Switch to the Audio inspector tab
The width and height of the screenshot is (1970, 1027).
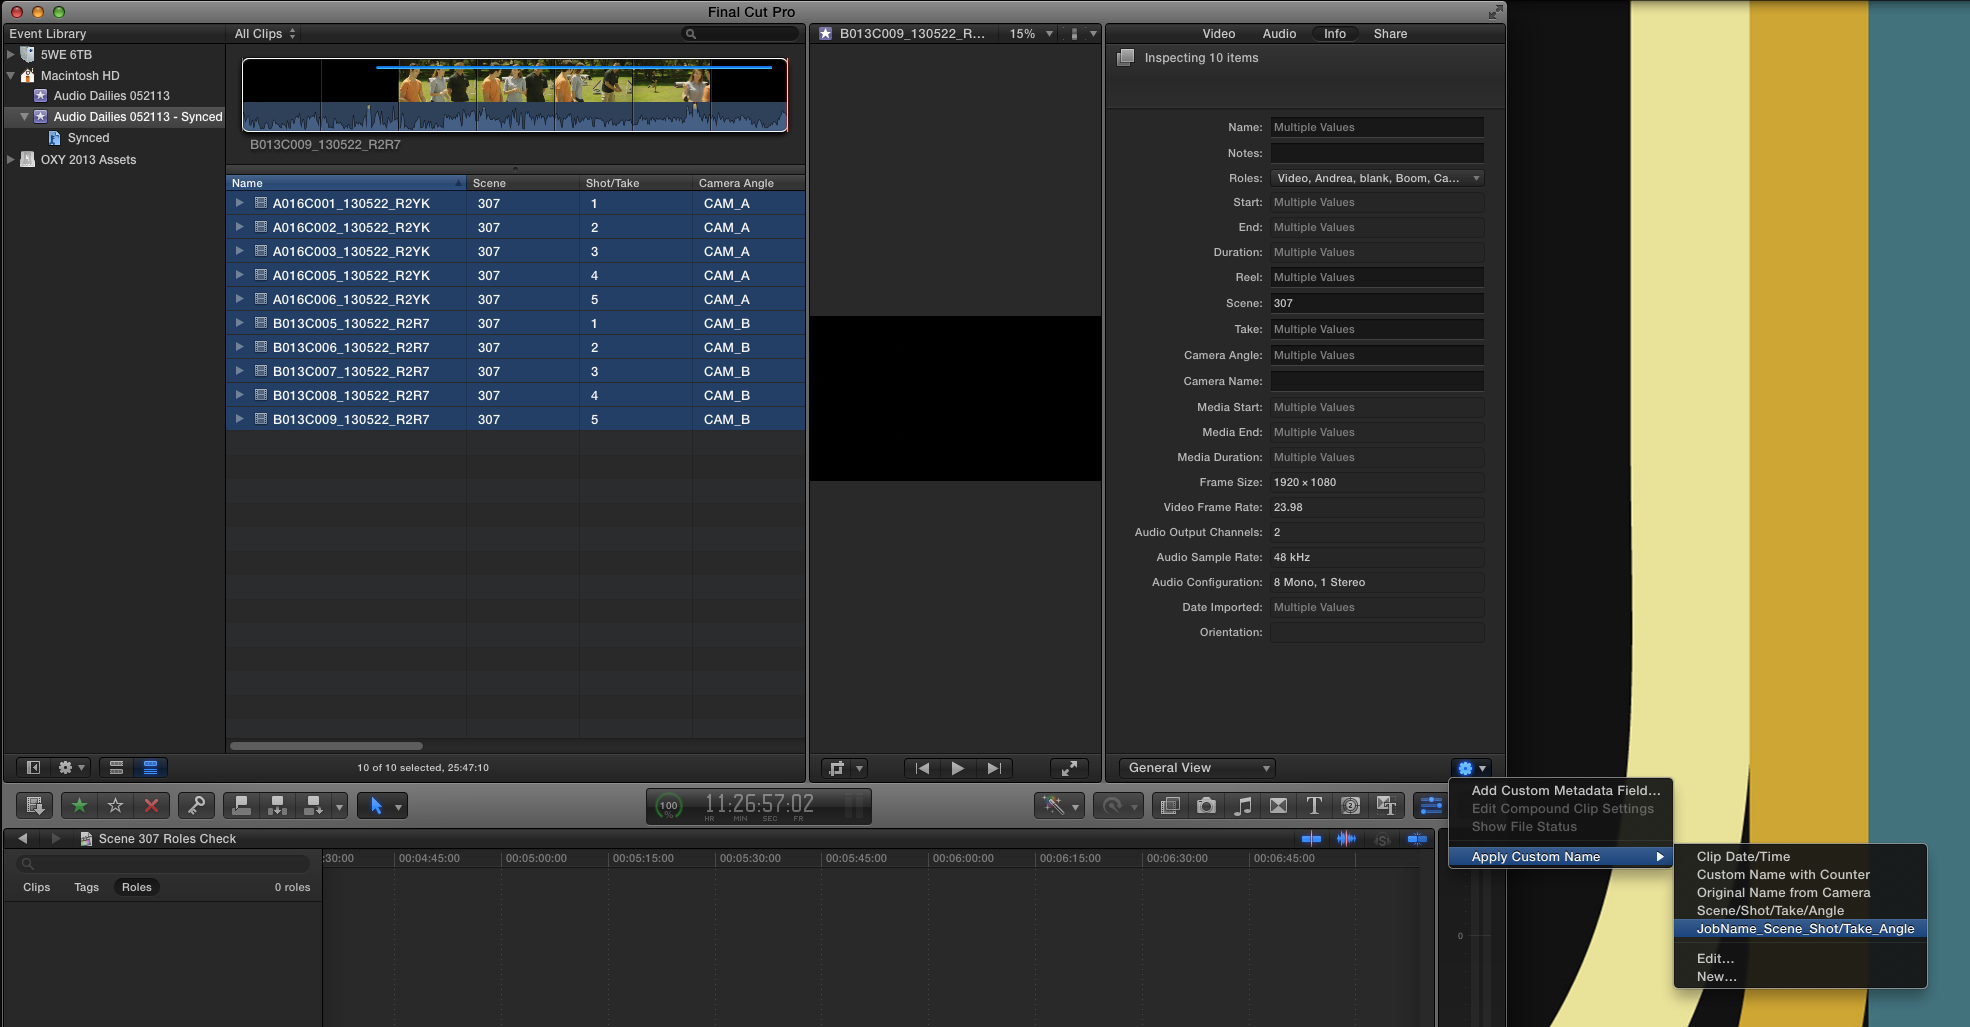1279,33
